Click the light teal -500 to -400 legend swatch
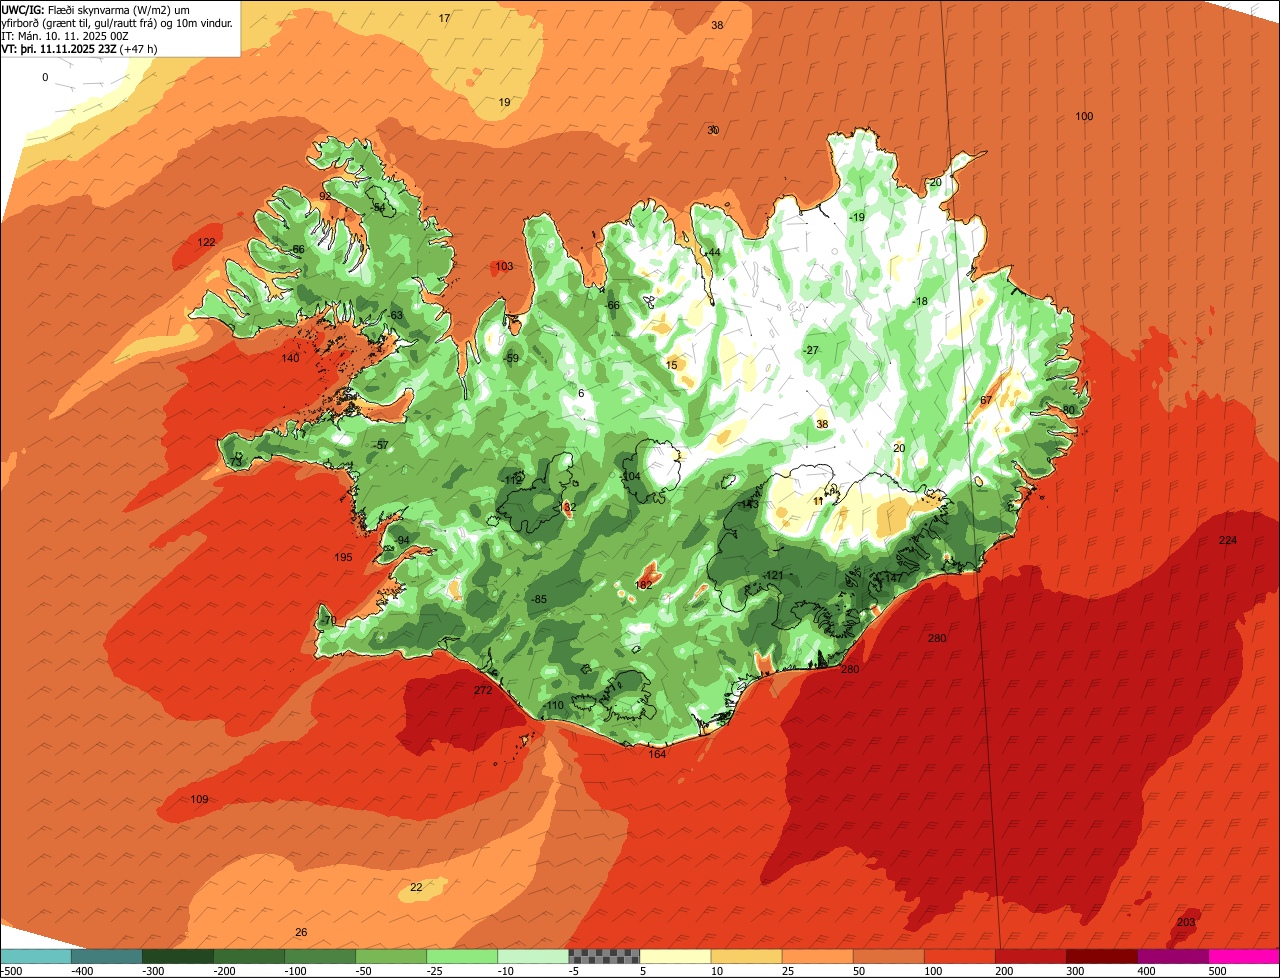1280x978 pixels. click(35, 955)
